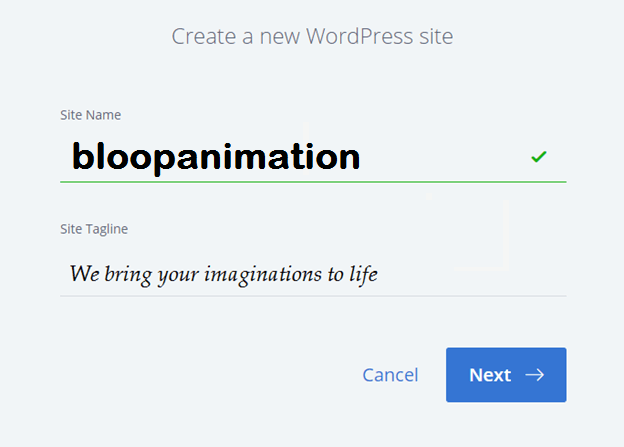The width and height of the screenshot is (624, 447).
Task: Click the Cancel link
Action: (x=390, y=375)
